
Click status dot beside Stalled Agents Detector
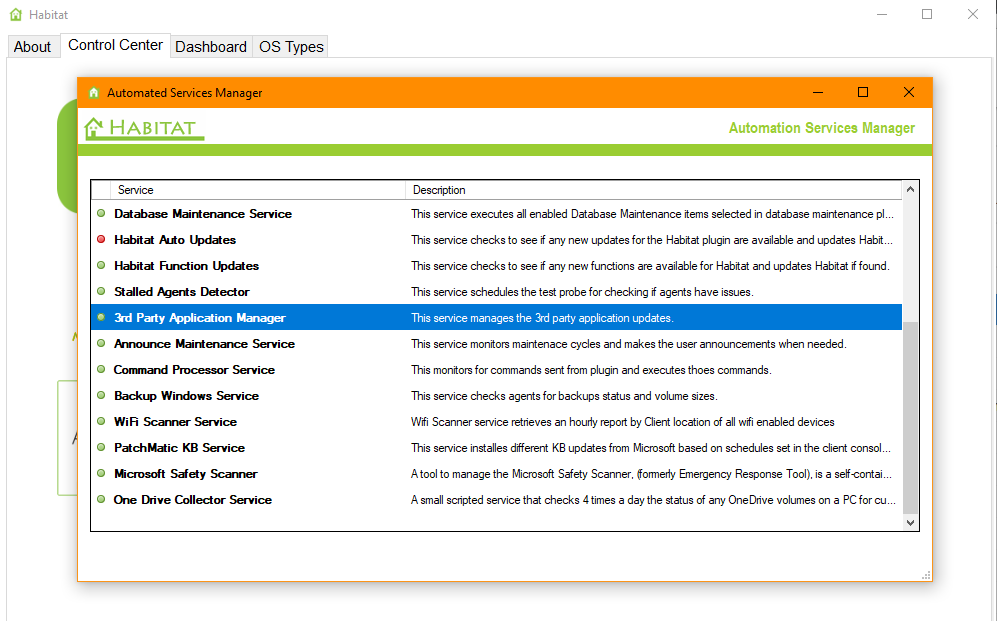(x=101, y=292)
